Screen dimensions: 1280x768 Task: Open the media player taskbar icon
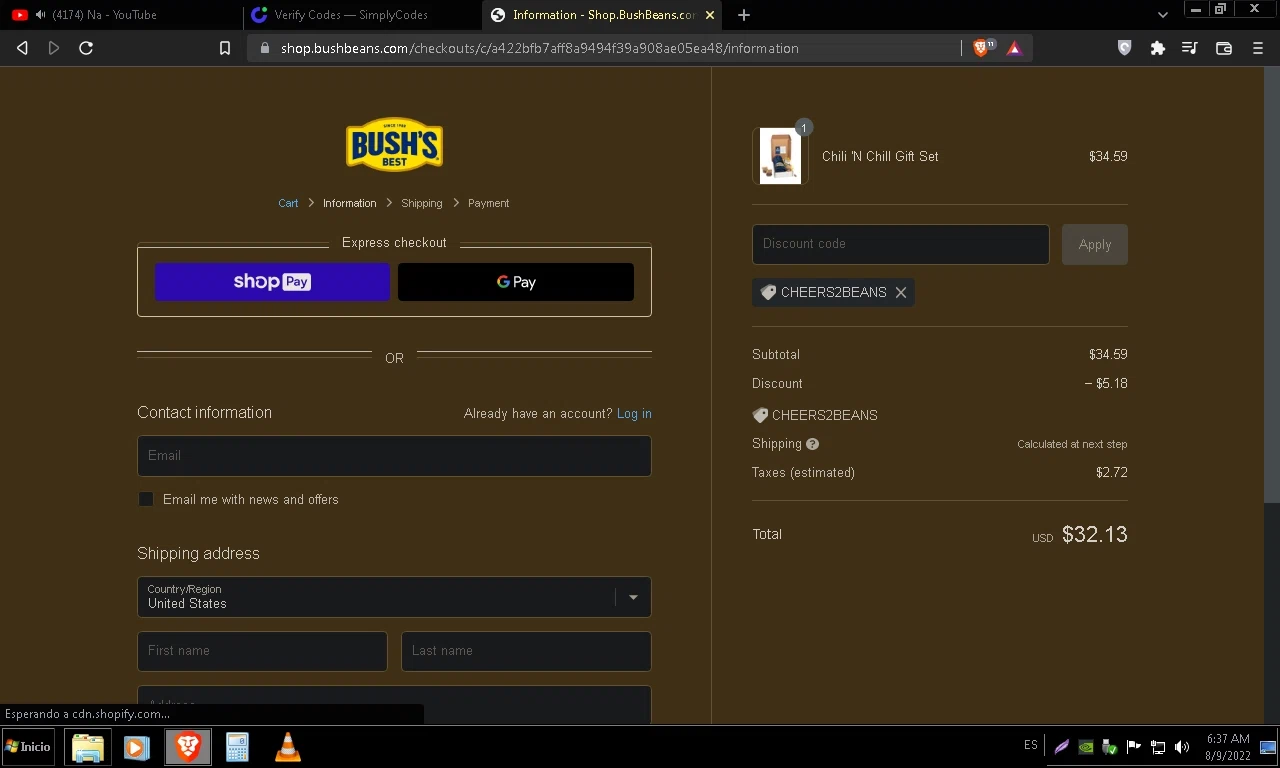[137, 747]
